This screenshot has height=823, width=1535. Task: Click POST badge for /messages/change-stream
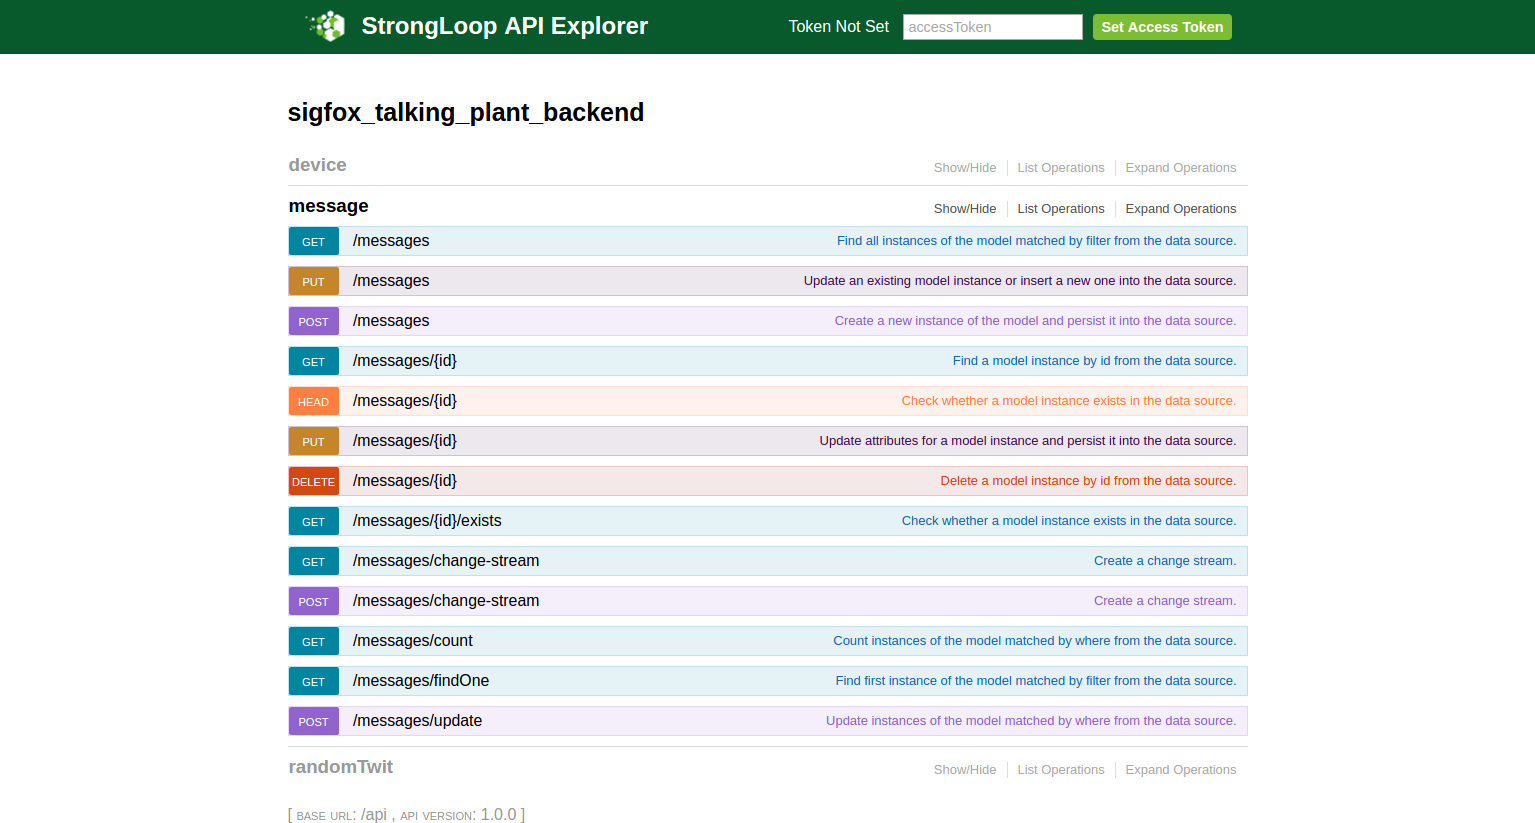click(313, 601)
